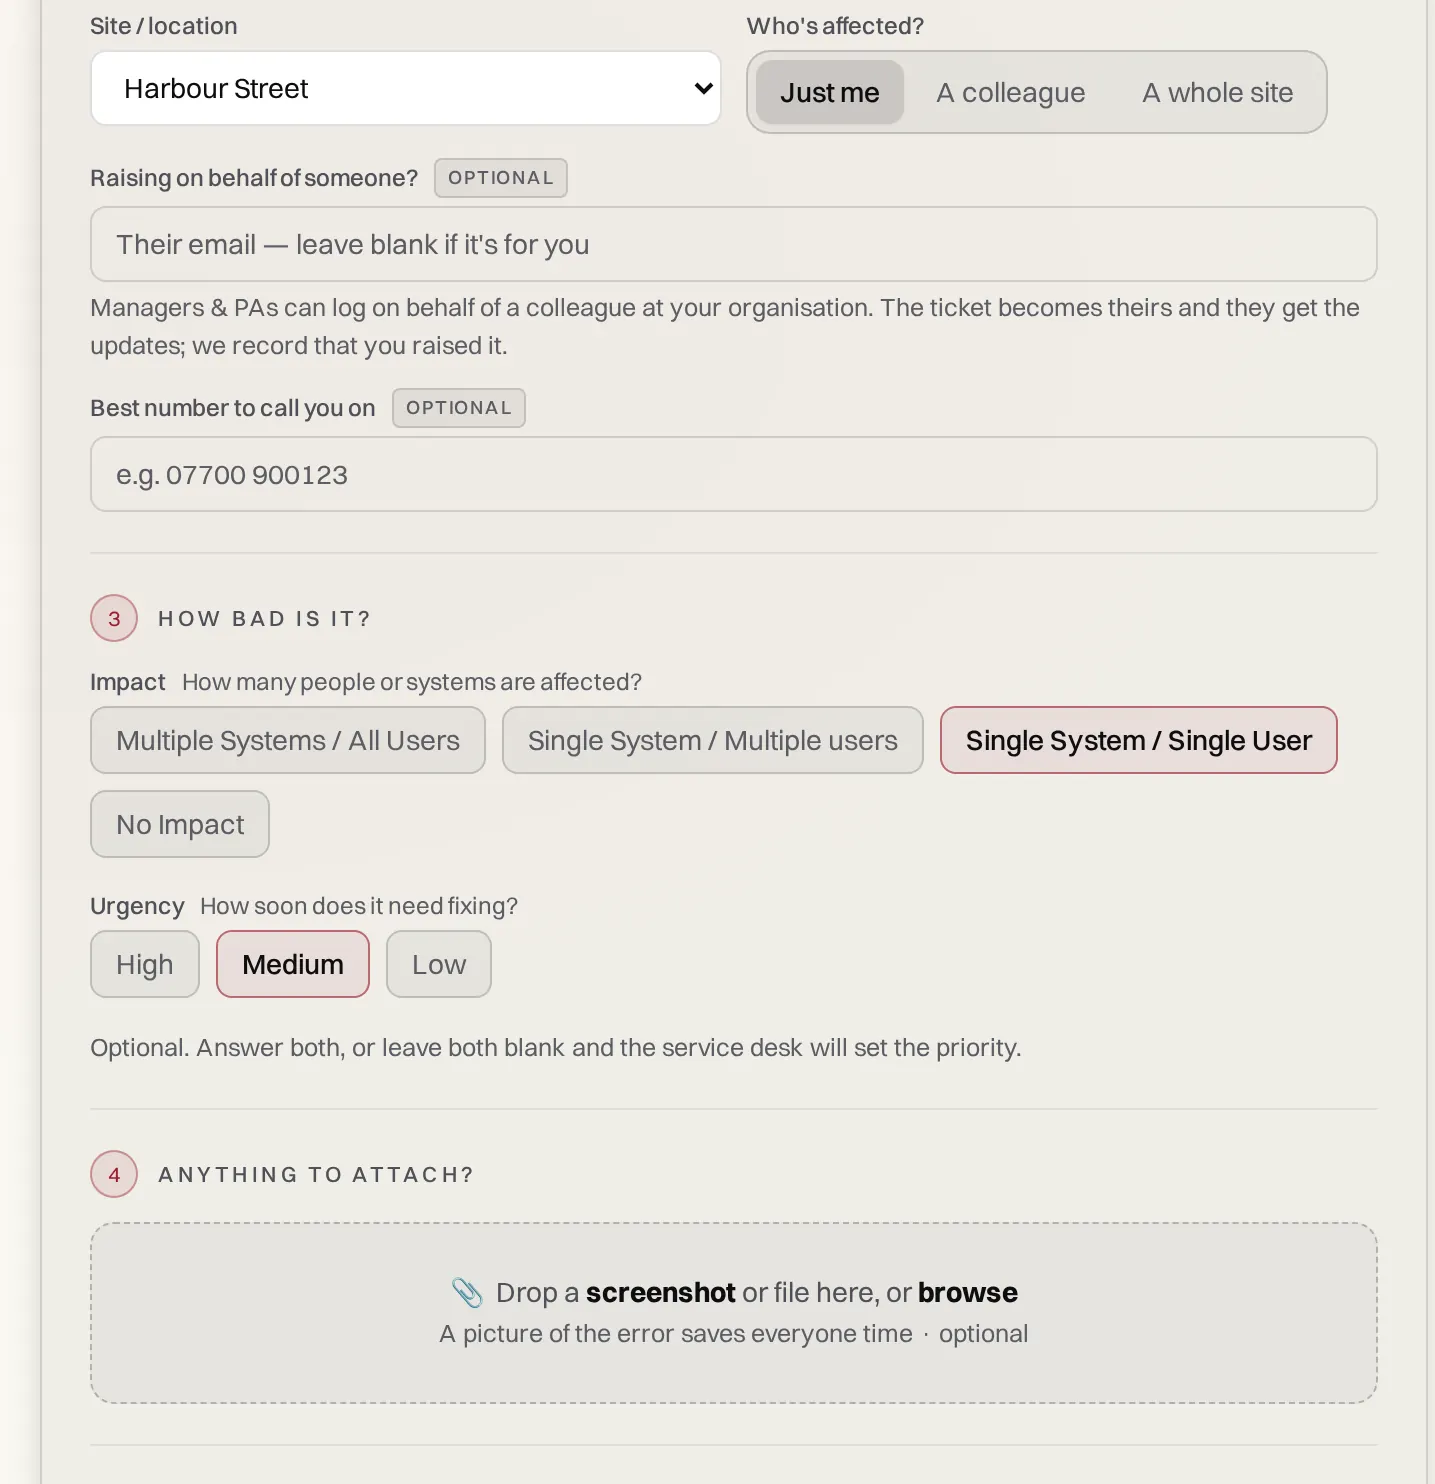The height and width of the screenshot is (1484, 1435).
Task: Click the OPTIONAL tag beside 'Raising on behalf'
Action: (501, 178)
